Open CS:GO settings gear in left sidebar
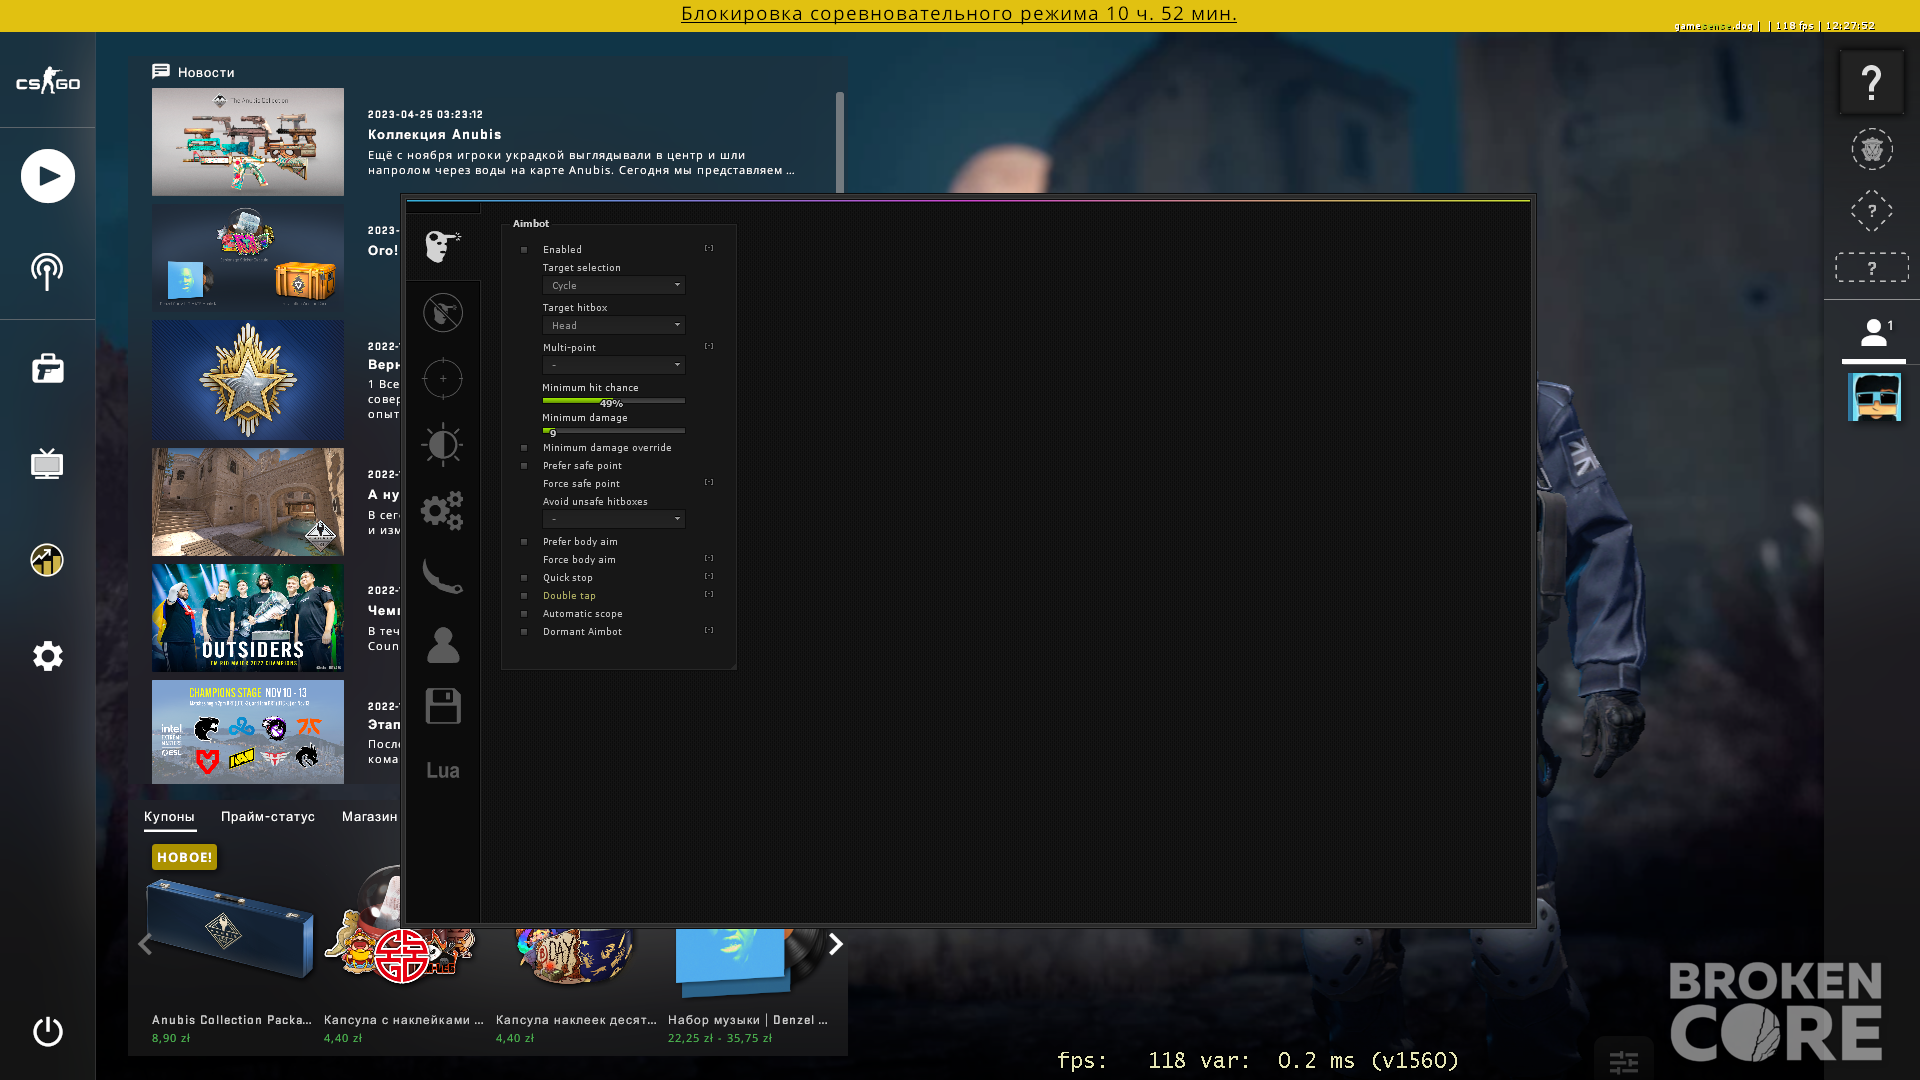 [47, 656]
